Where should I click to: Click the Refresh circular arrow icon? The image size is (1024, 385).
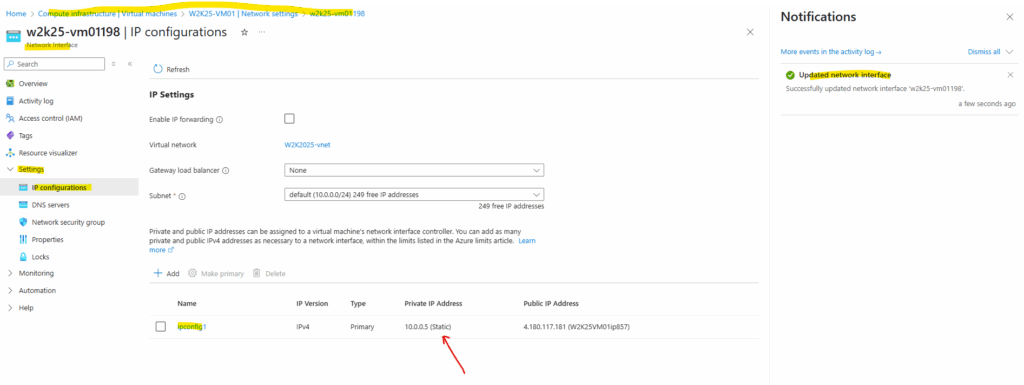[x=157, y=69]
